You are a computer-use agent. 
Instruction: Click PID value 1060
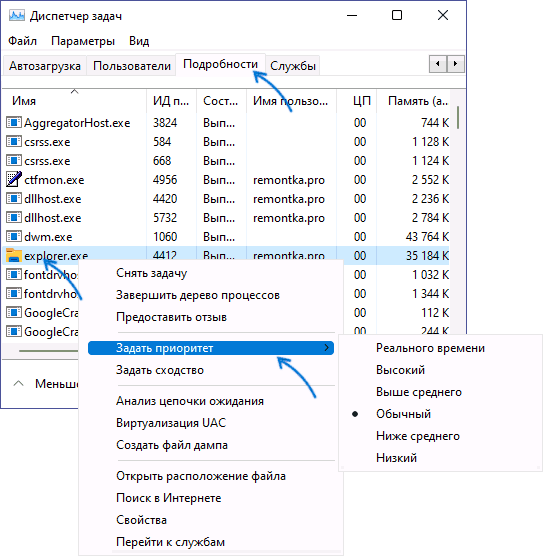click(165, 237)
